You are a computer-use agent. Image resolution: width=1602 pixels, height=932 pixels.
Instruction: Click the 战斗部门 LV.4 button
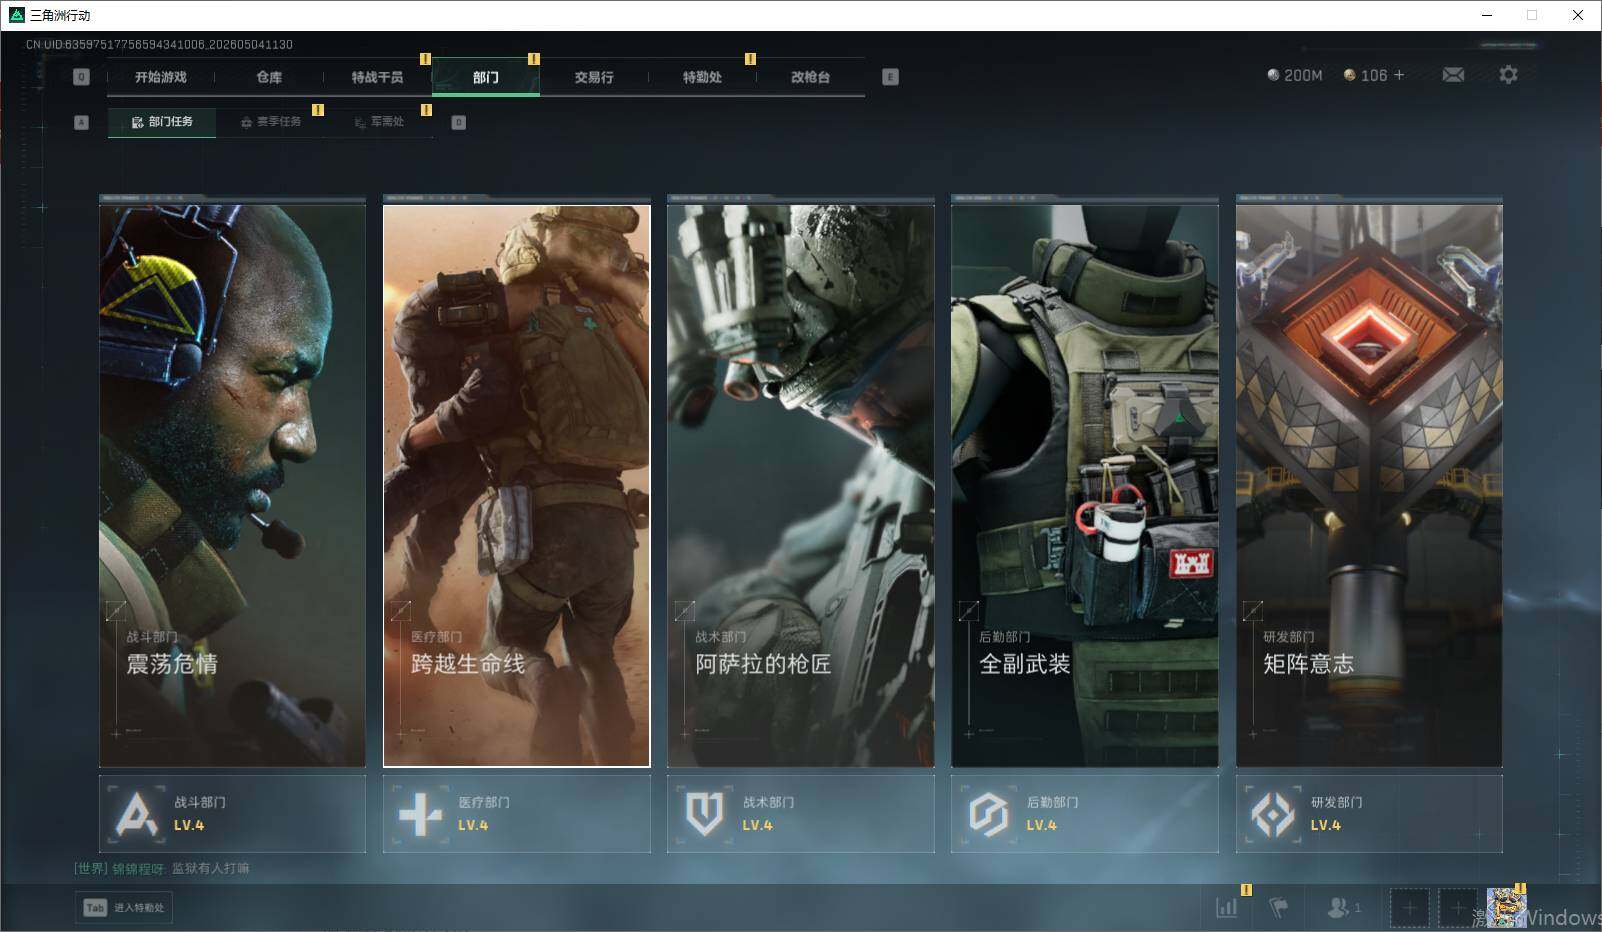coord(232,814)
